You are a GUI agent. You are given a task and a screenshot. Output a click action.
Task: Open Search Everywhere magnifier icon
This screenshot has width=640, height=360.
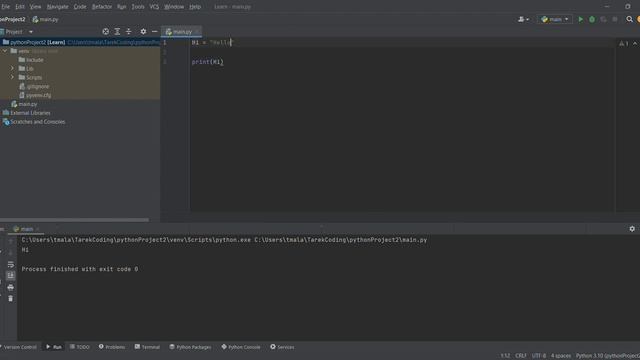[x=629, y=19]
